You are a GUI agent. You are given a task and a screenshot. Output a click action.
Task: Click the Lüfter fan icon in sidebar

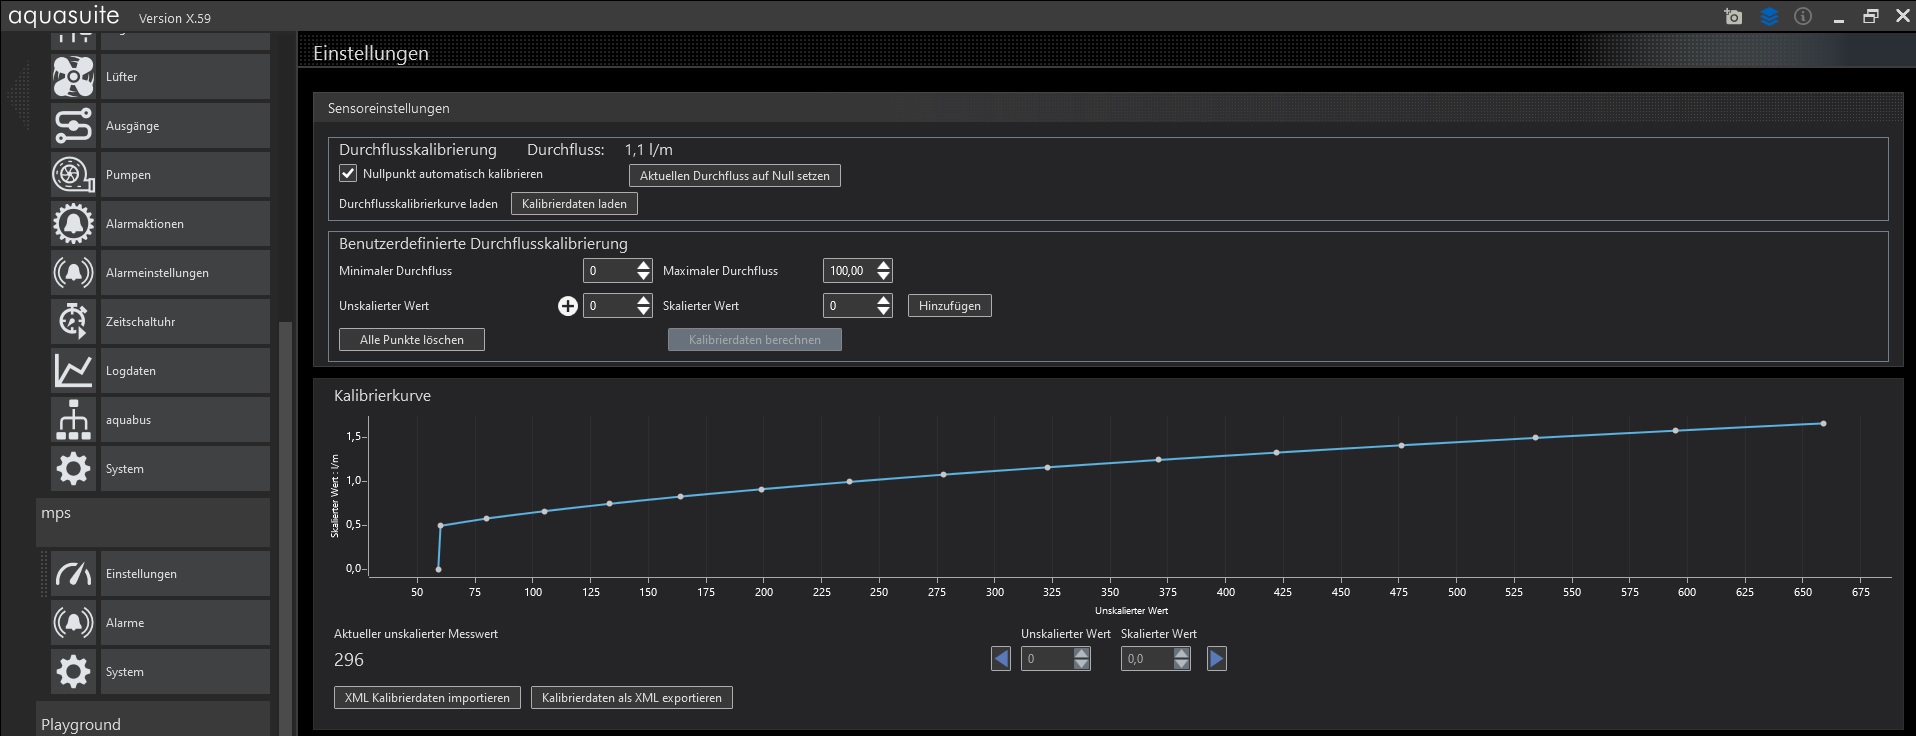73,77
